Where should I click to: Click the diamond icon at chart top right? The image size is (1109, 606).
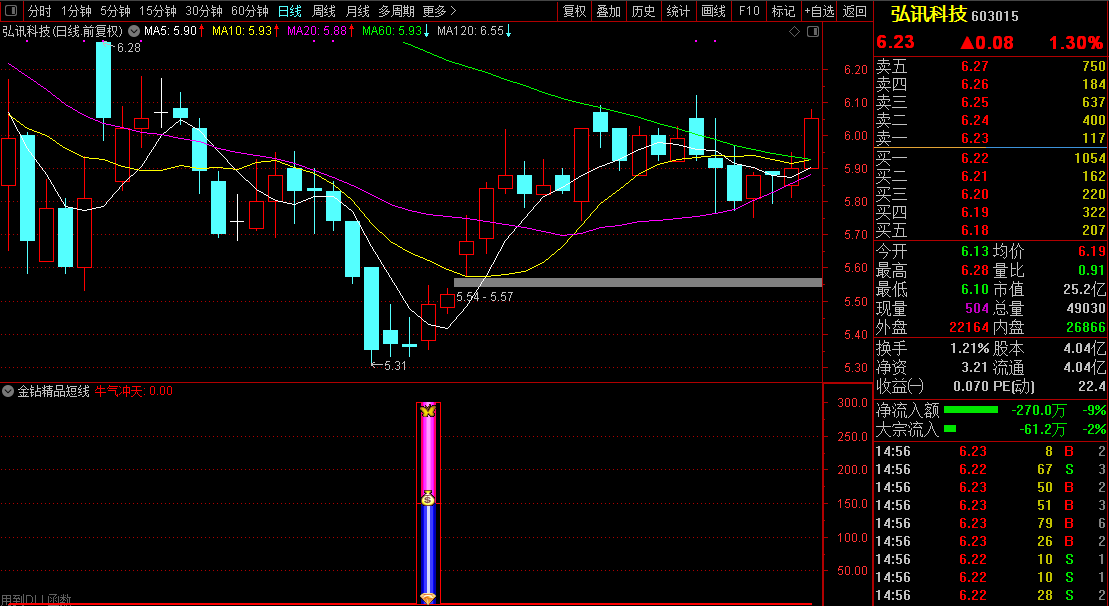click(795, 32)
